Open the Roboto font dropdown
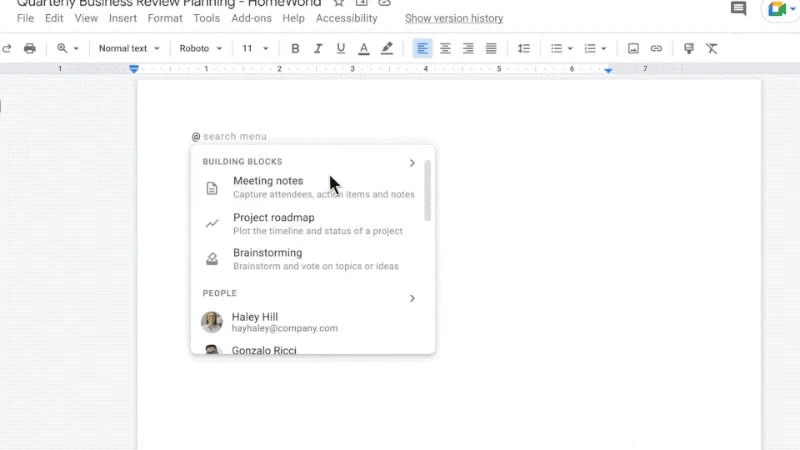The image size is (800, 450). [x=200, y=48]
